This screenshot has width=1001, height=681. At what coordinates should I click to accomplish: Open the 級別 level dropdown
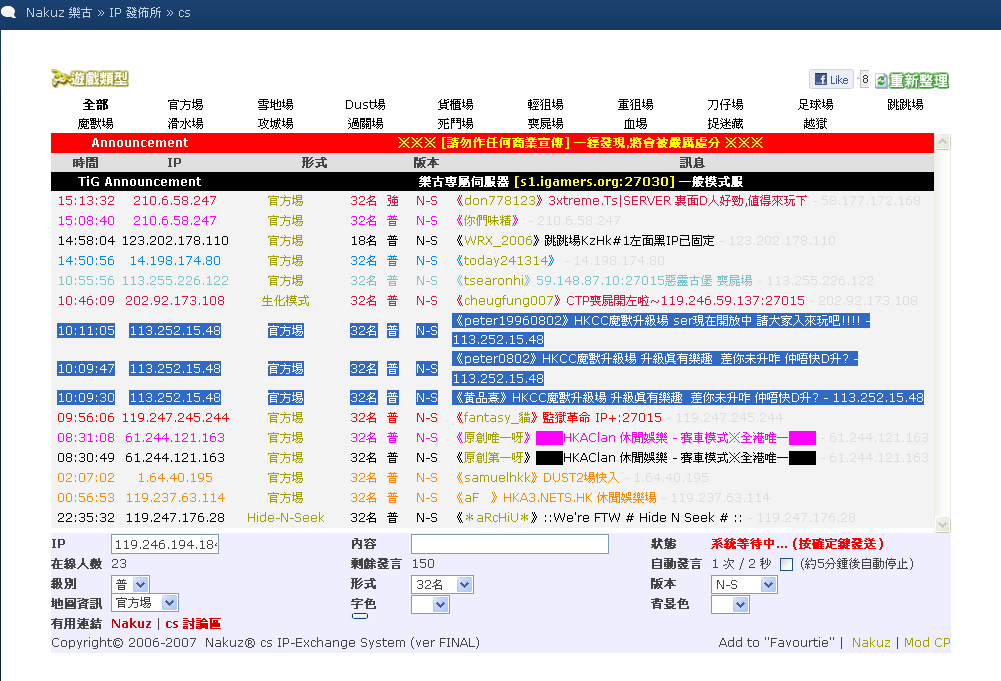tap(130, 584)
